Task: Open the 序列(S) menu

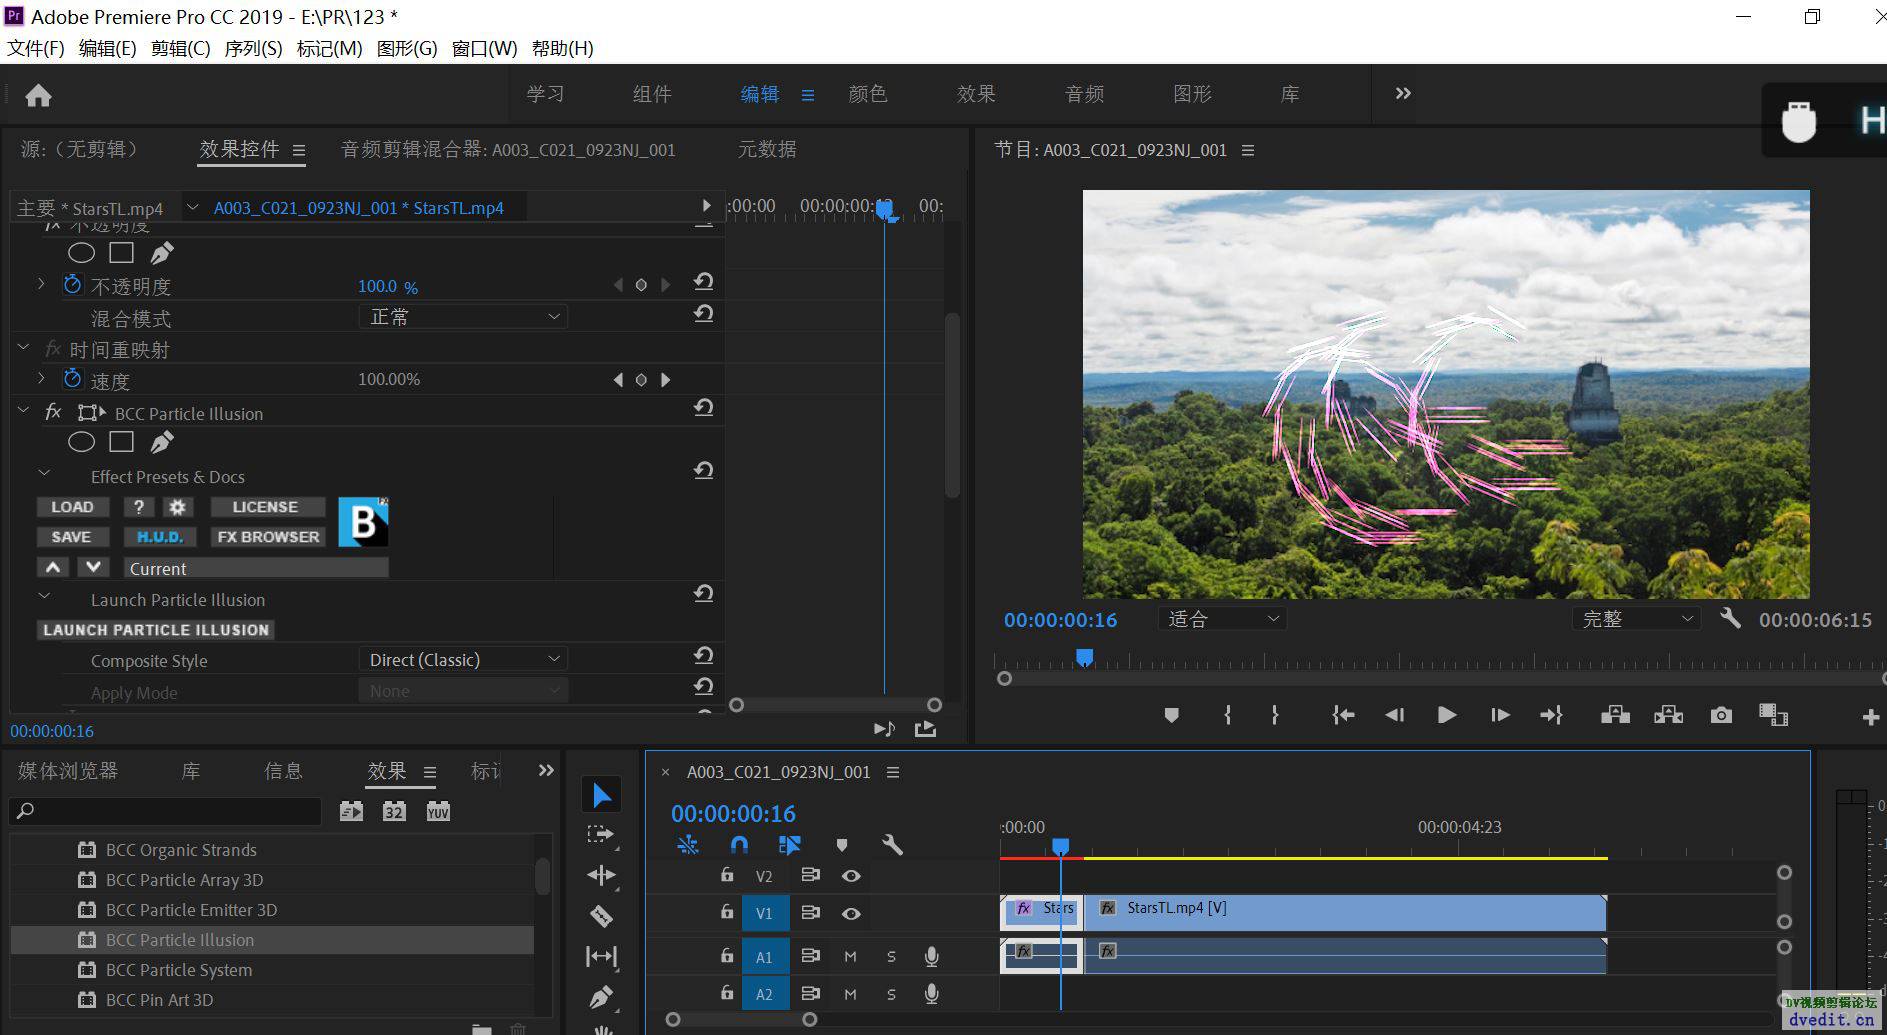Action: click(x=253, y=48)
